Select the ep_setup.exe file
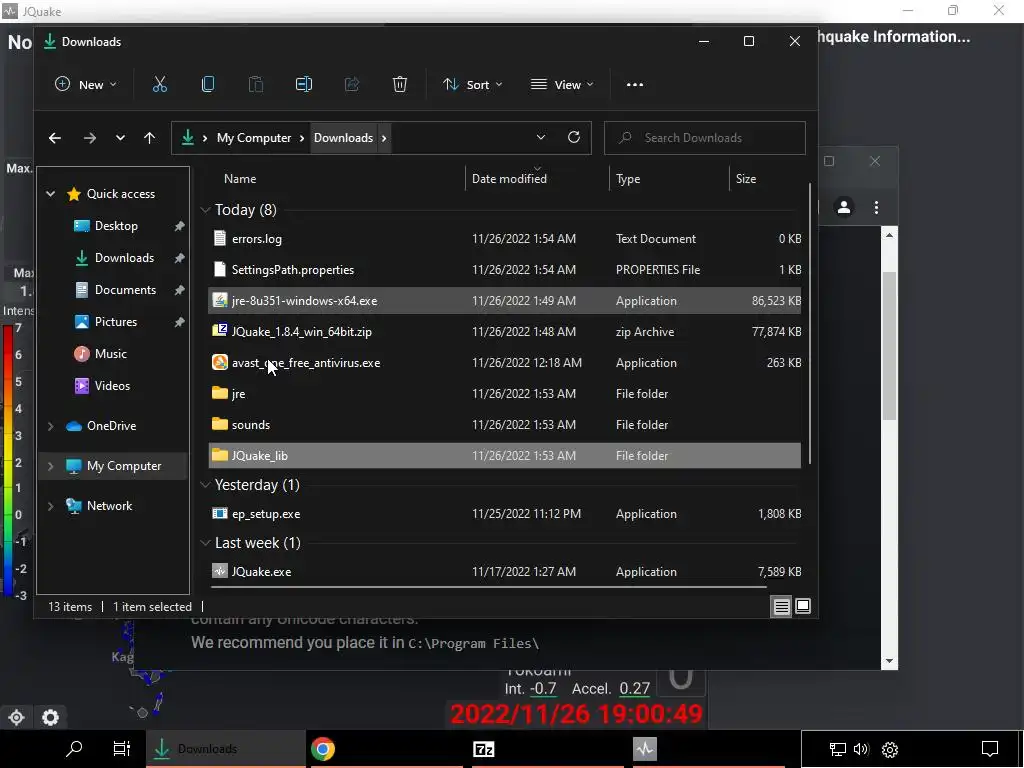The width and height of the screenshot is (1024, 768). [505, 514]
